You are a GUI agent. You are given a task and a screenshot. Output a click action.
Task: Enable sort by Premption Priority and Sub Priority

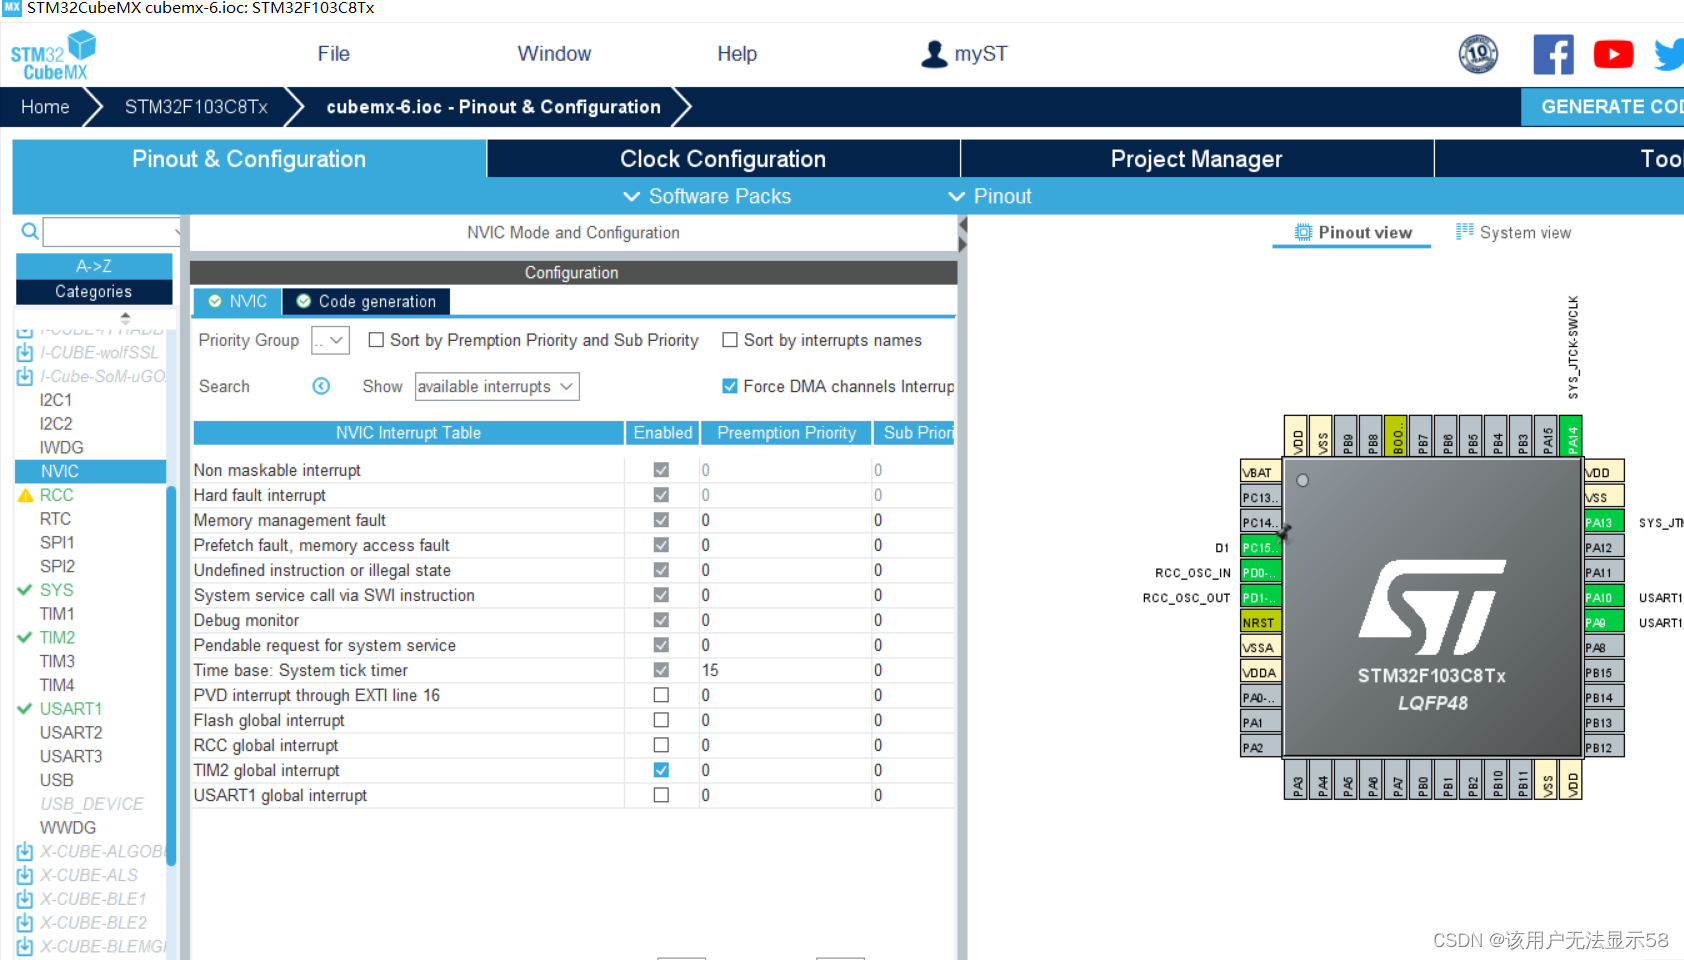[x=376, y=340]
